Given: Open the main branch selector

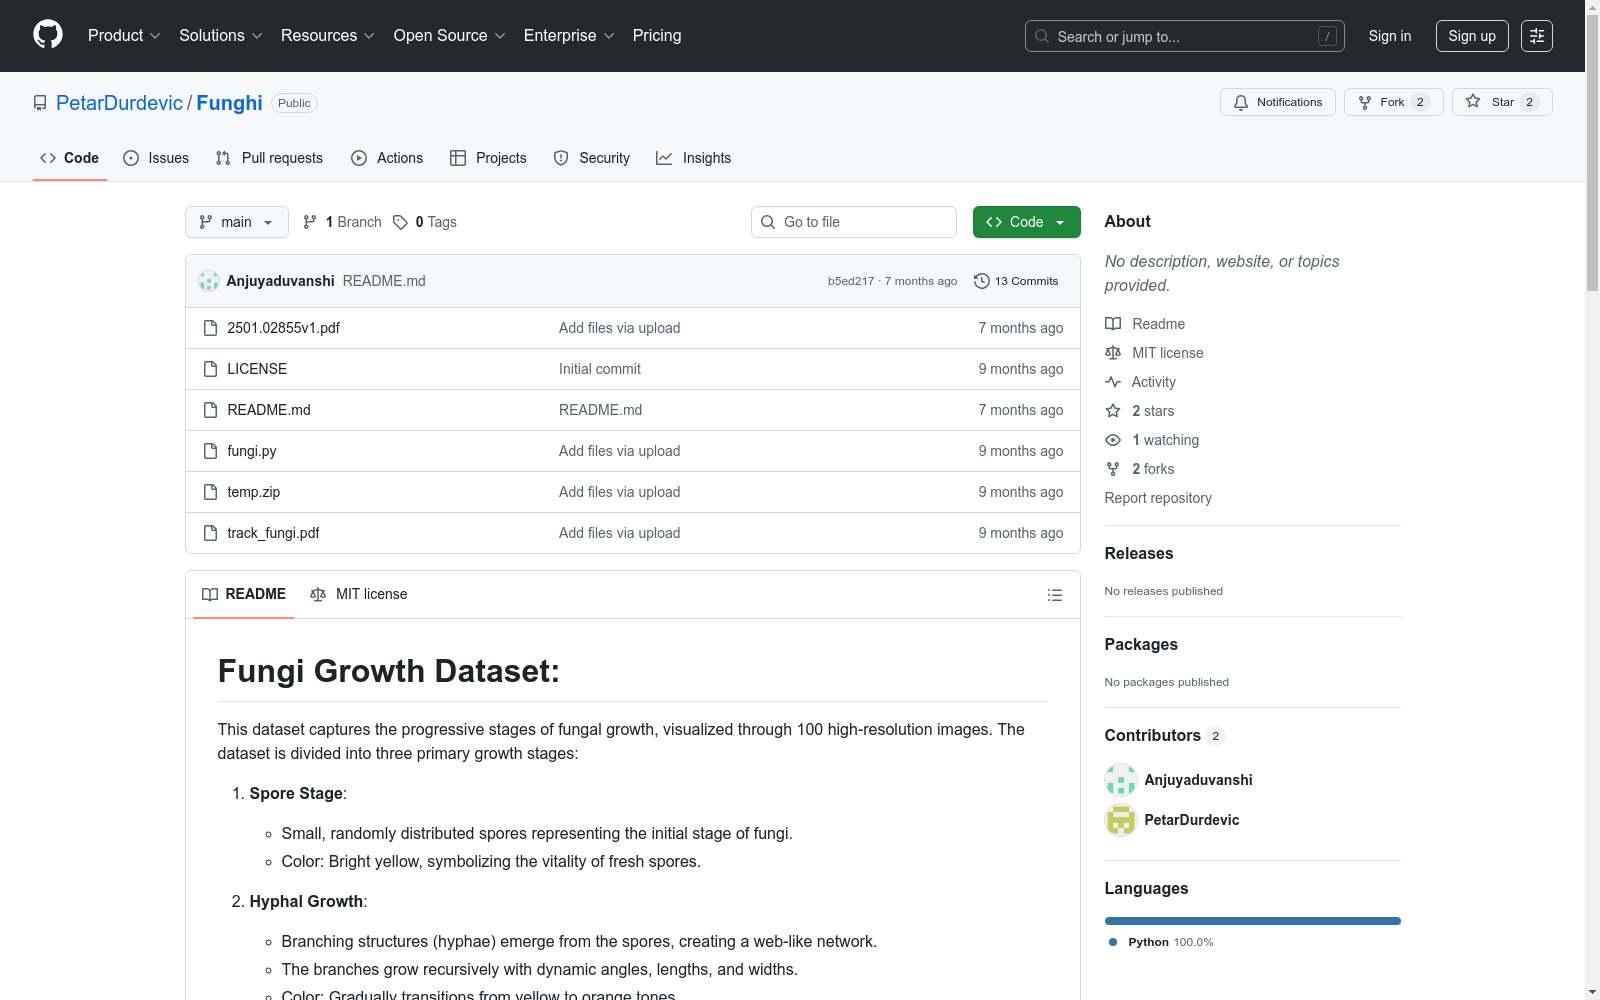Looking at the screenshot, I should 237,222.
